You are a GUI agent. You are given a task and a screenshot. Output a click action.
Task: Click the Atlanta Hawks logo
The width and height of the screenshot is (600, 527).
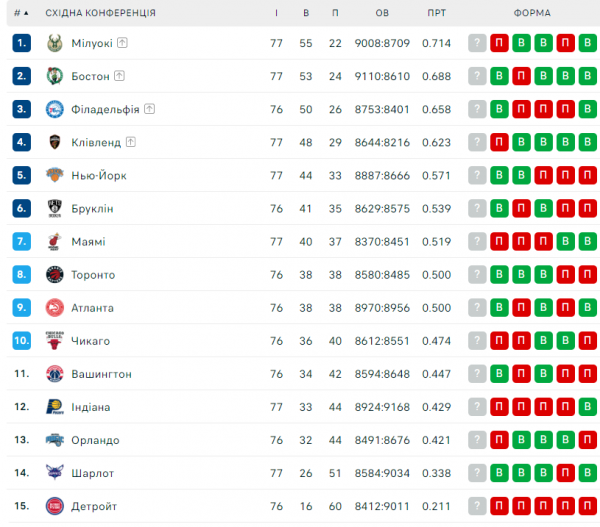click(x=55, y=307)
